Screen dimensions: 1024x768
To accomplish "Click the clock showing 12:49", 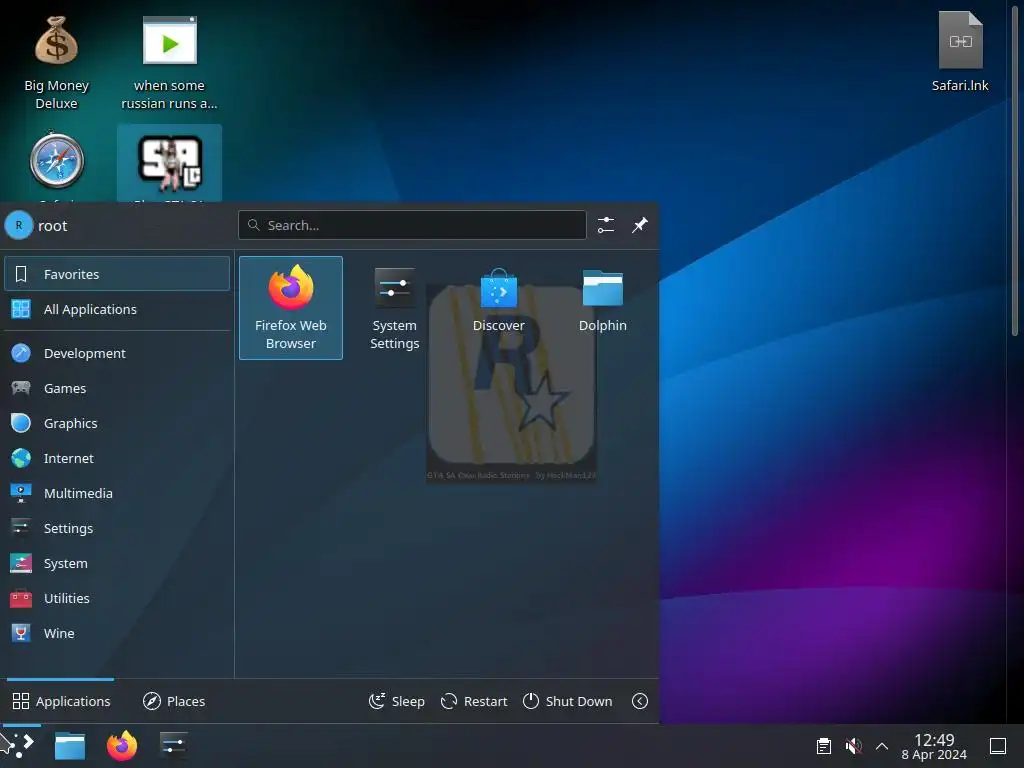I will click(x=934, y=746).
